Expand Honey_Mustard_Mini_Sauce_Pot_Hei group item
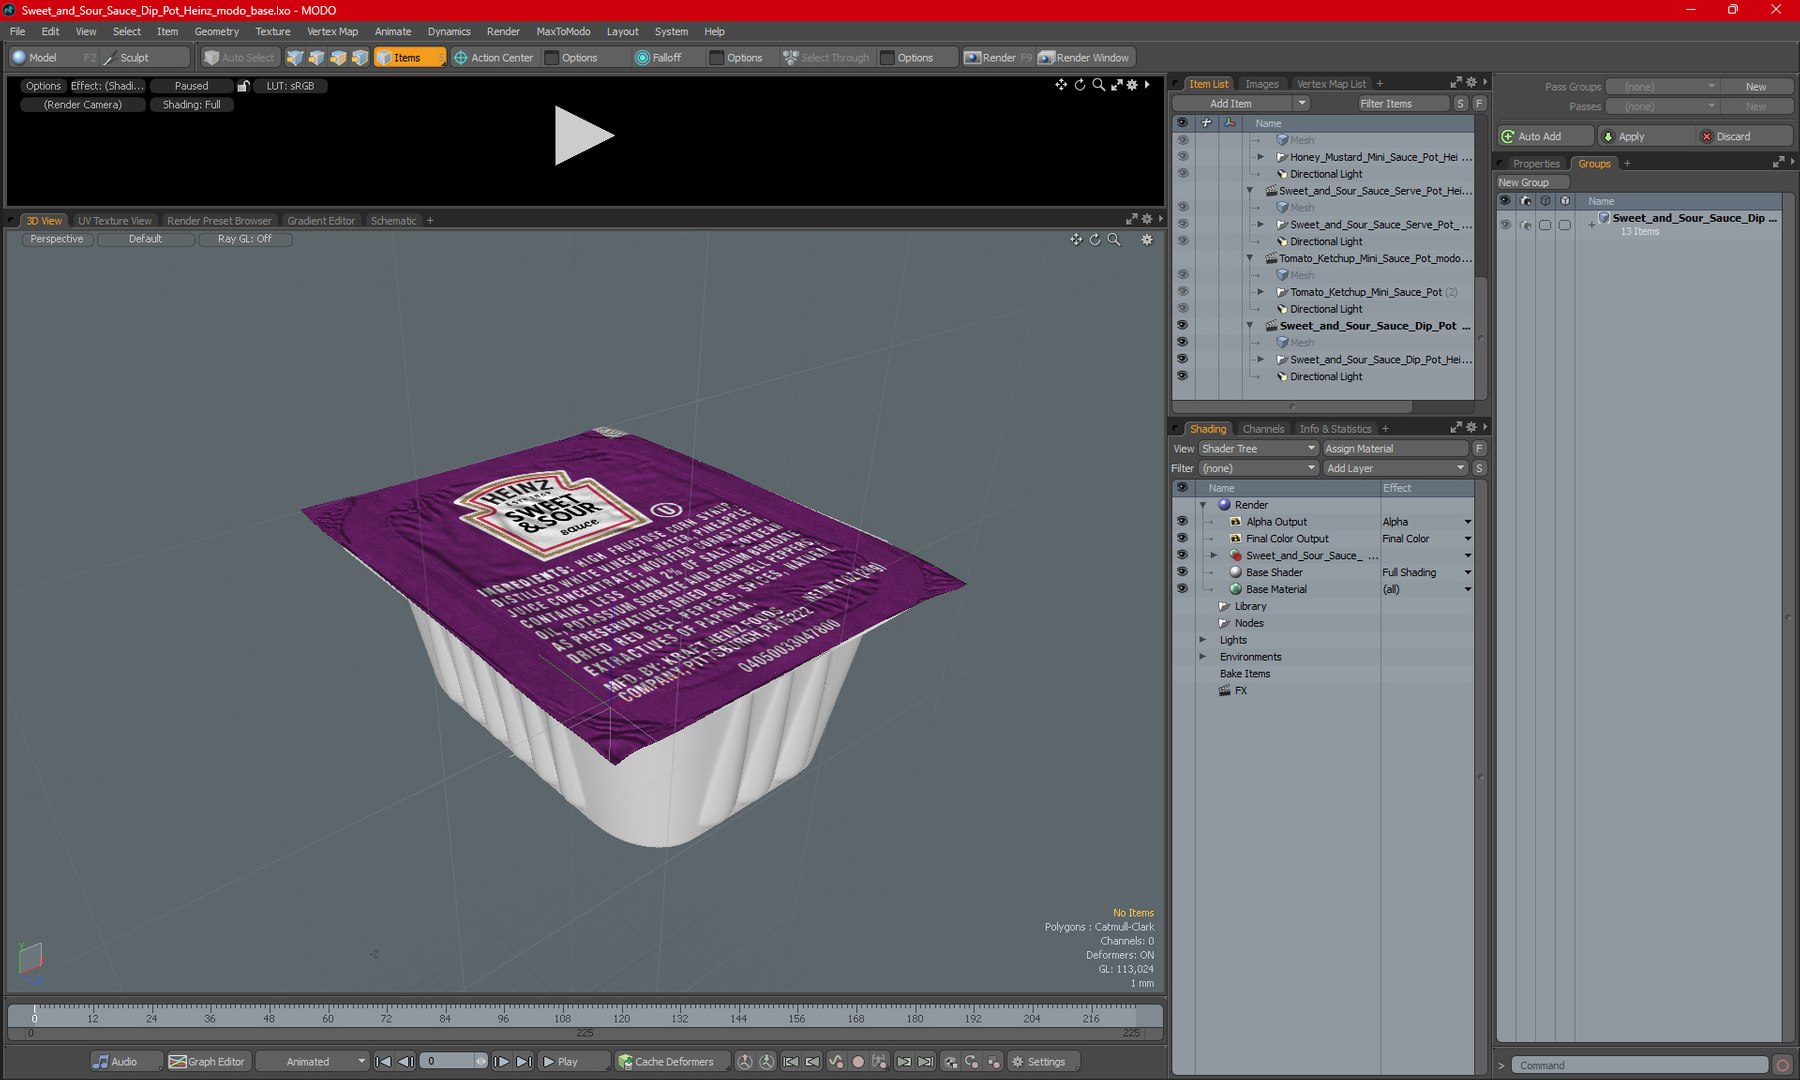The width and height of the screenshot is (1800, 1080). (1261, 157)
